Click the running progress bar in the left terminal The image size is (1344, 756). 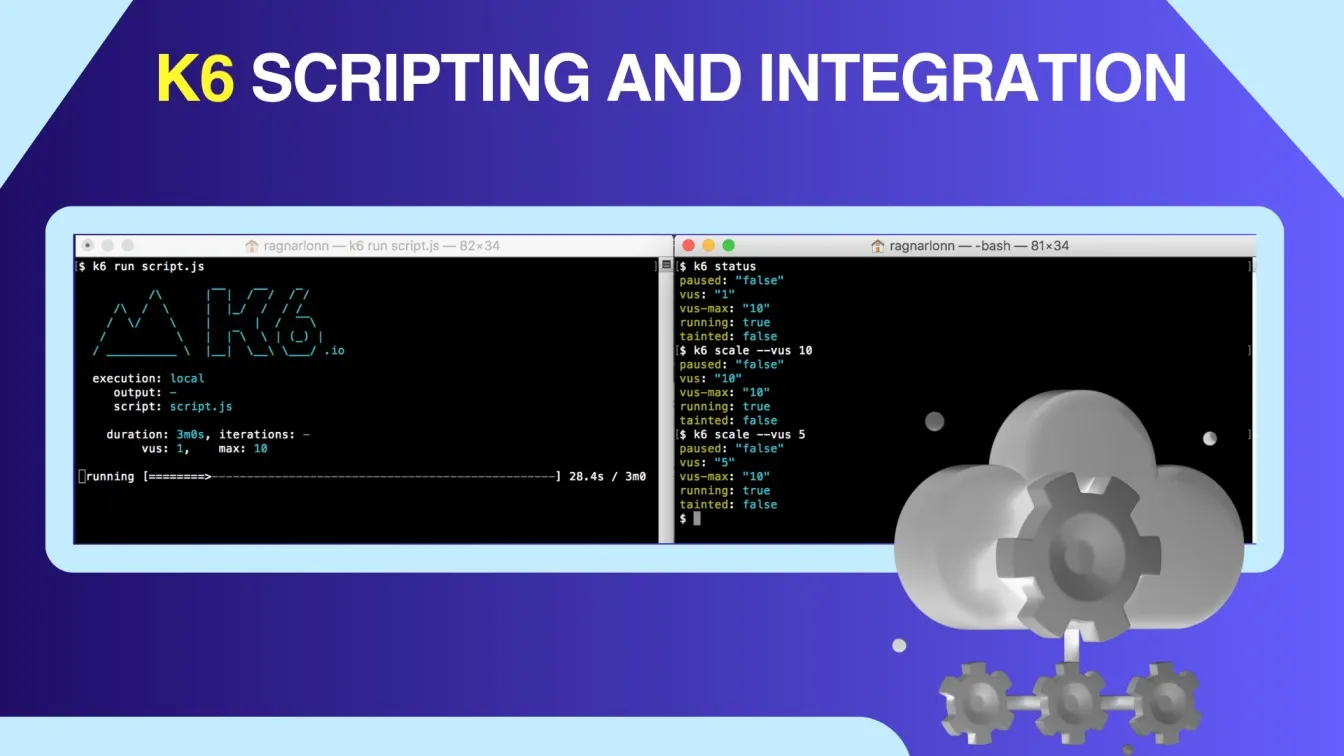353,477
